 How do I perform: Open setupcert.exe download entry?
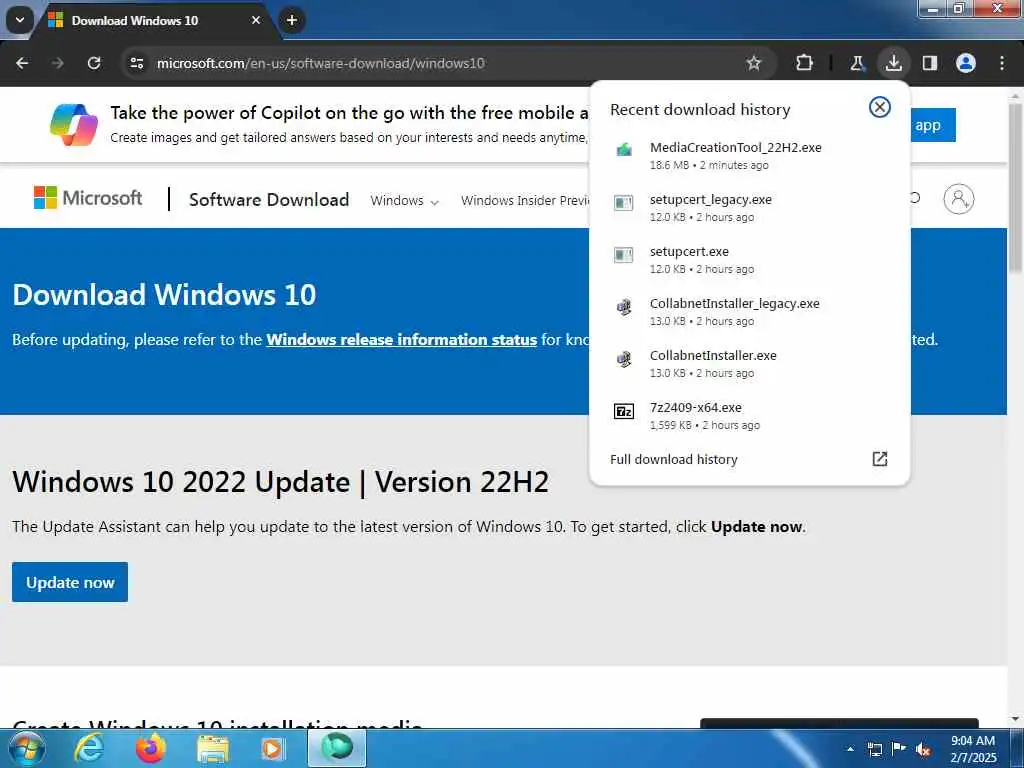[749, 259]
